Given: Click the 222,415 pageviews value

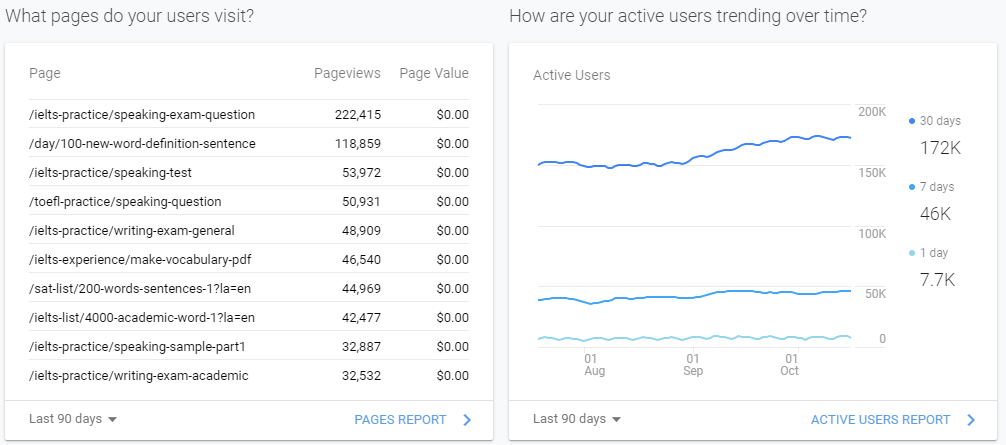Looking at the screenshot, I should tap(358, 115).
